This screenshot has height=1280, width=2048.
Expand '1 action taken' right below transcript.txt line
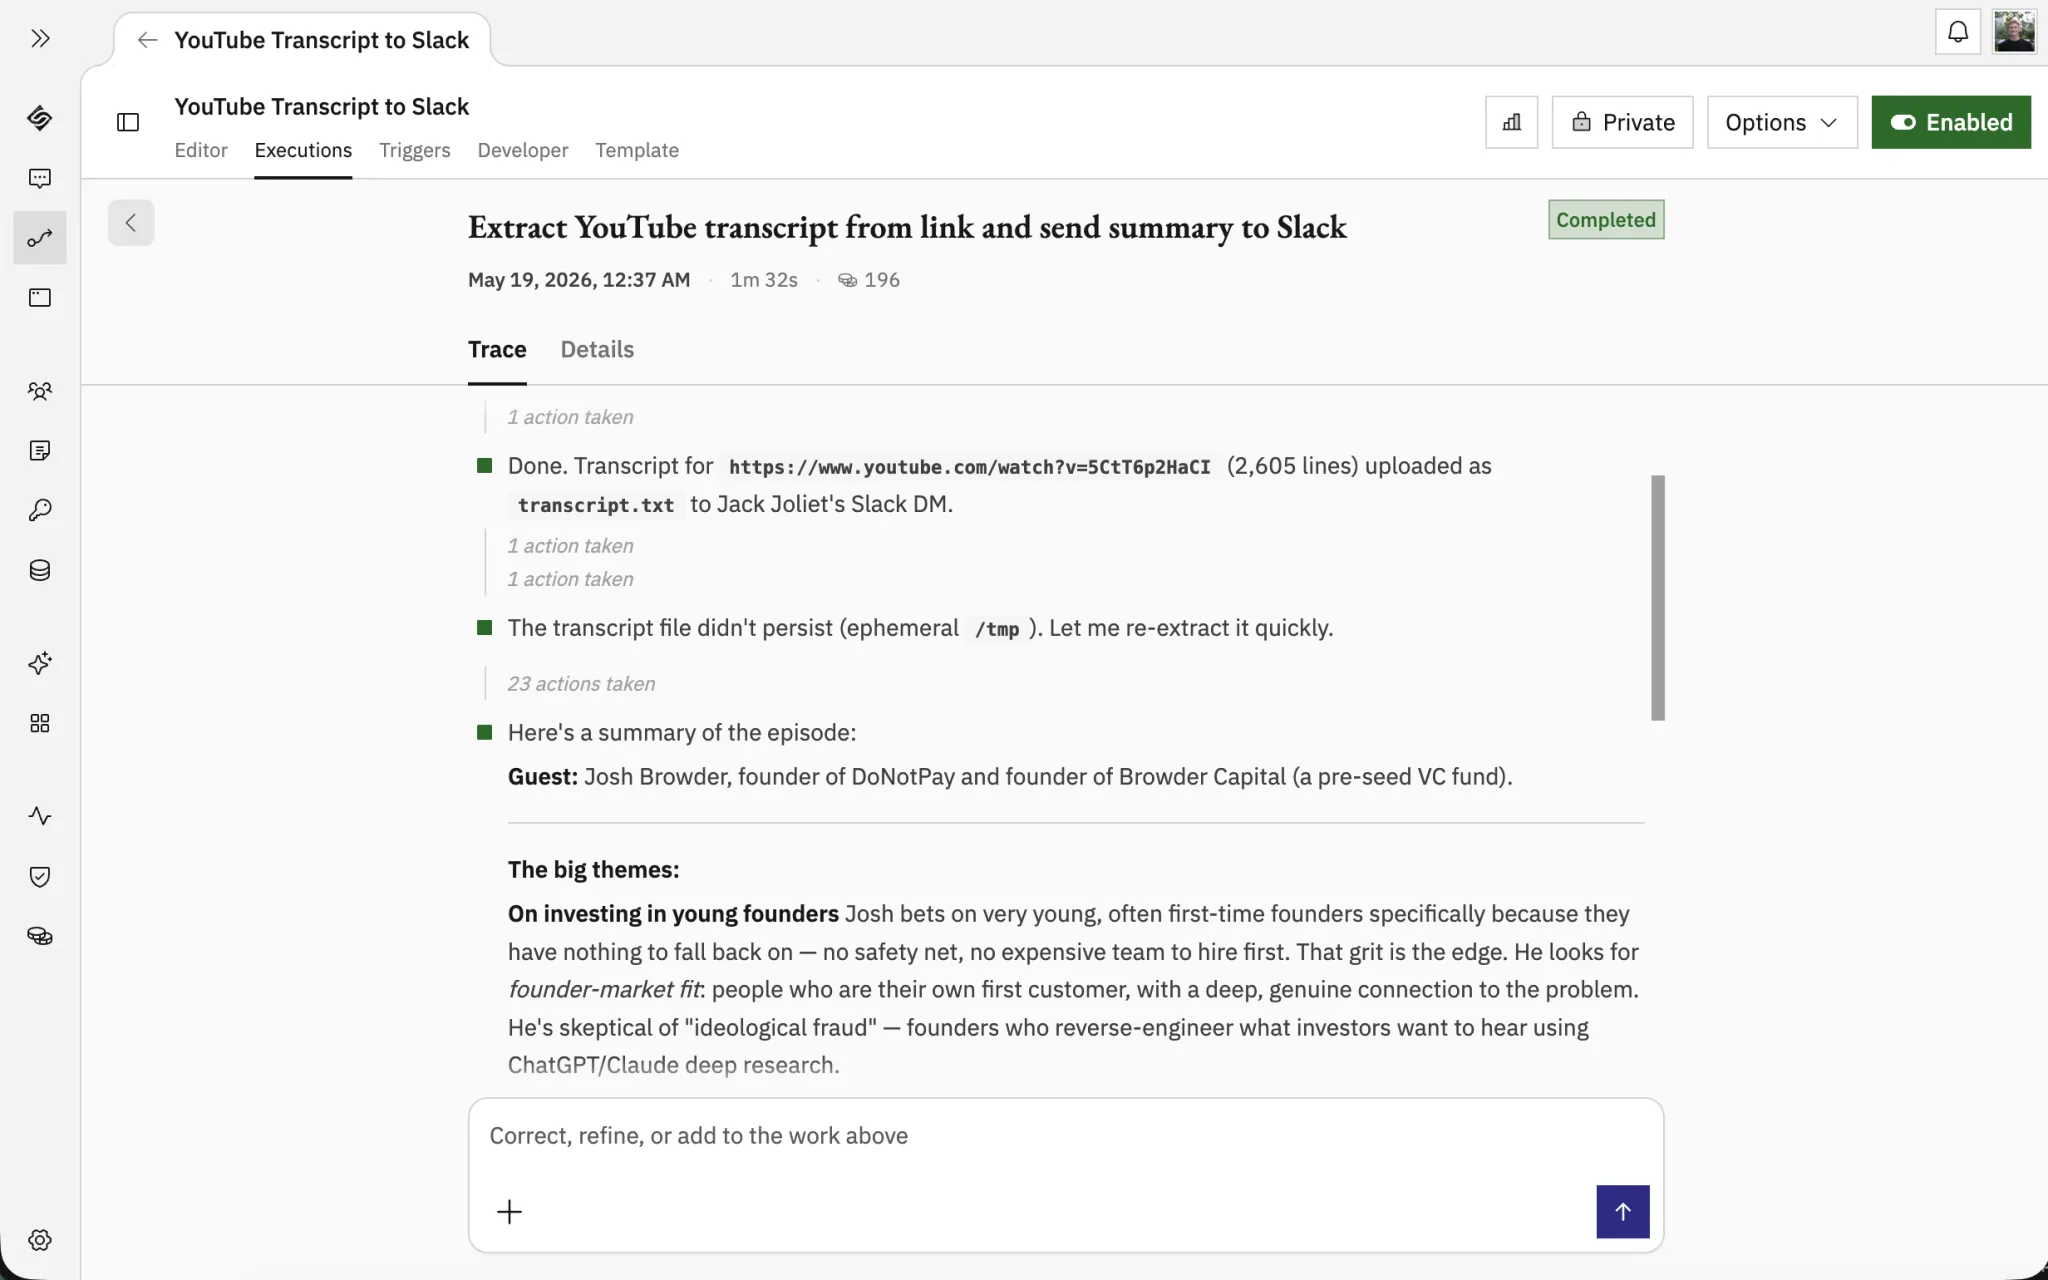(570, 546)
